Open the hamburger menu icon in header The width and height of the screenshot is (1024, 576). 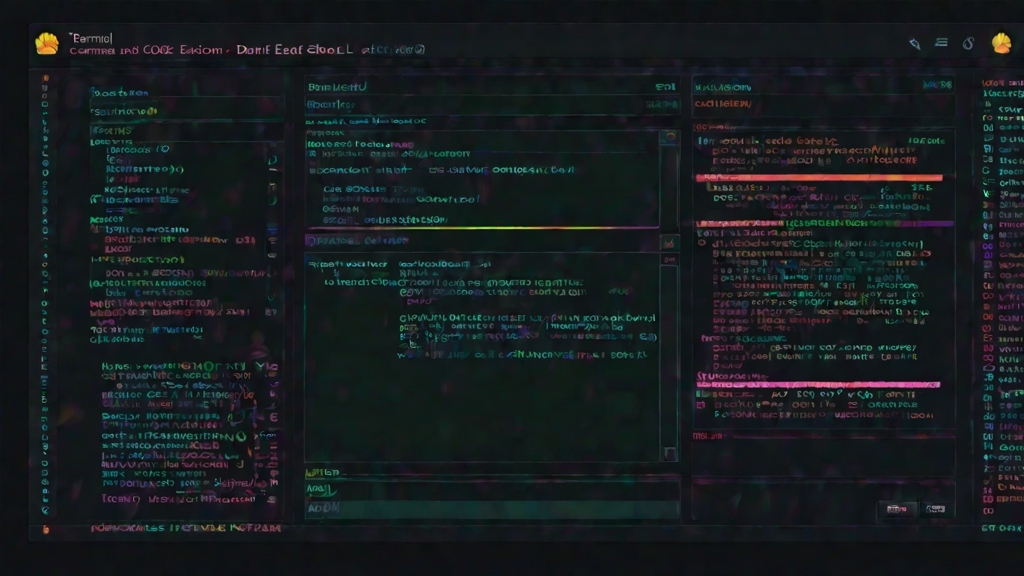pos(941,42)
